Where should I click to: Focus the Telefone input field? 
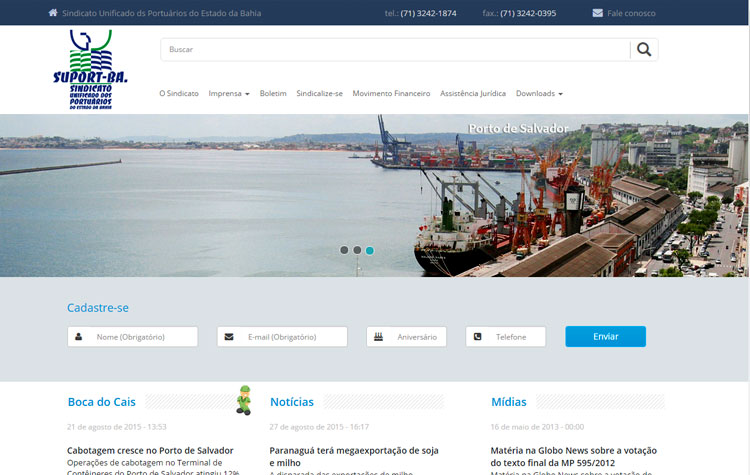coord(506,337)
